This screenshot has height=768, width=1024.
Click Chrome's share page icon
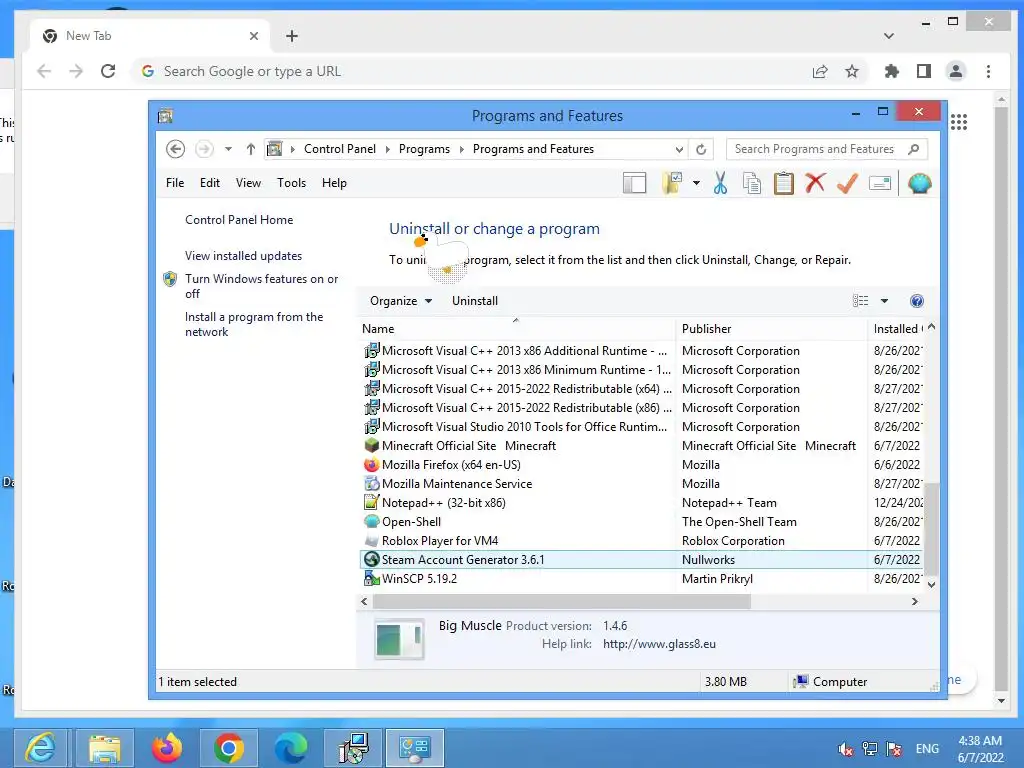pos(820,71)
